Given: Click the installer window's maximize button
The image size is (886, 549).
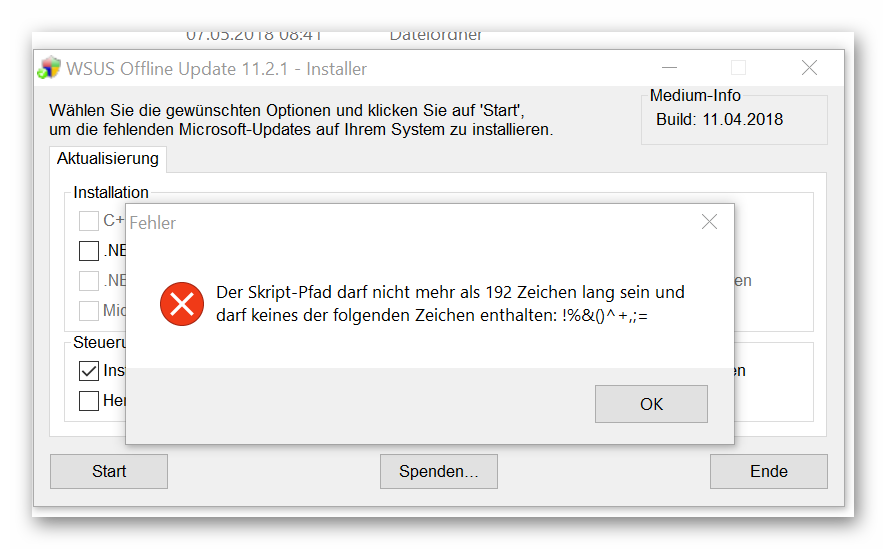Looking at the screenshot, I should (x=739, y=68).
